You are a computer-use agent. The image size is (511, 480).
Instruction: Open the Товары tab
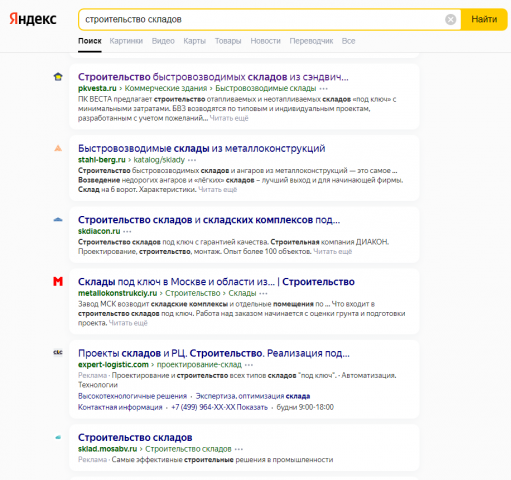point(228,41)
